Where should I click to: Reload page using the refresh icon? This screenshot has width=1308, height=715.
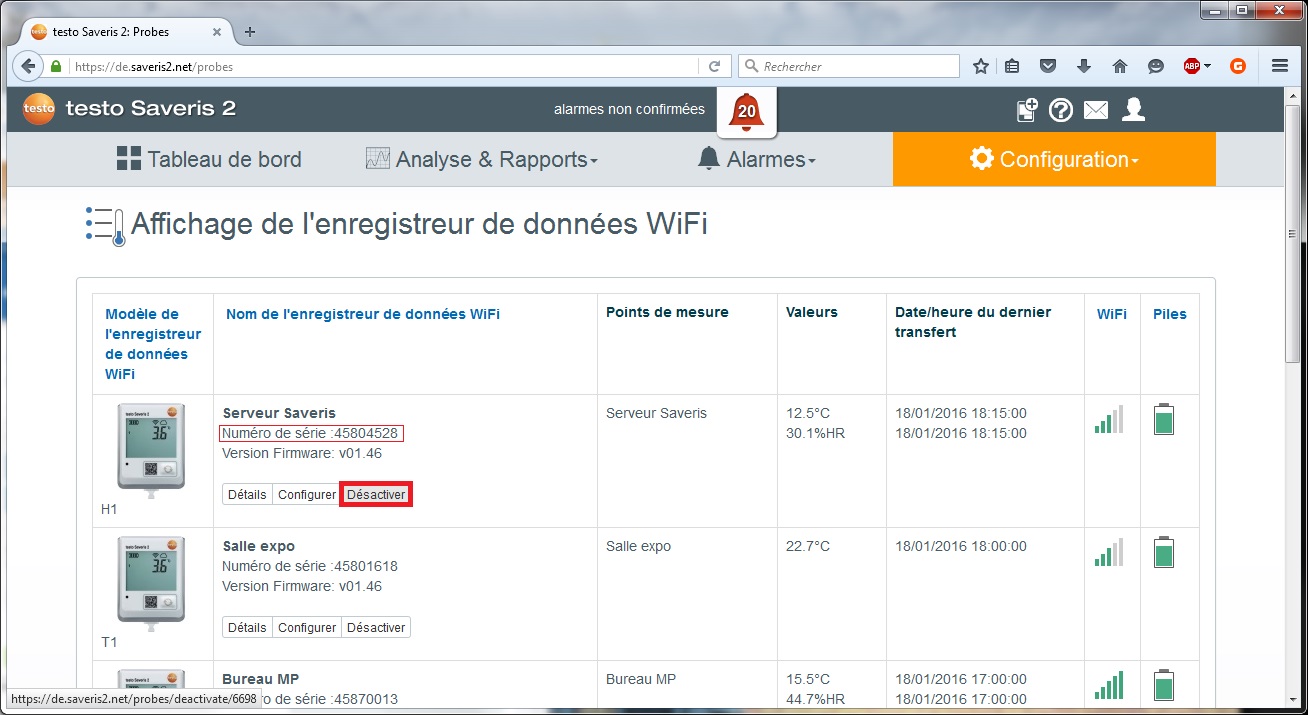pos(714,67)
